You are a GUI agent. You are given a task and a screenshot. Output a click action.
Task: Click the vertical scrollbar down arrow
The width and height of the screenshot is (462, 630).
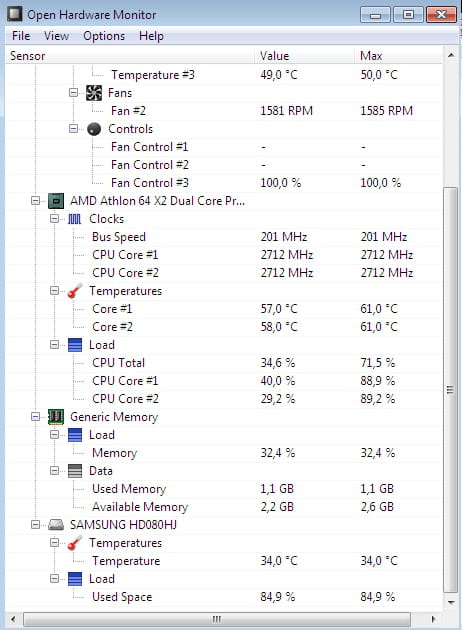point(451,602)
